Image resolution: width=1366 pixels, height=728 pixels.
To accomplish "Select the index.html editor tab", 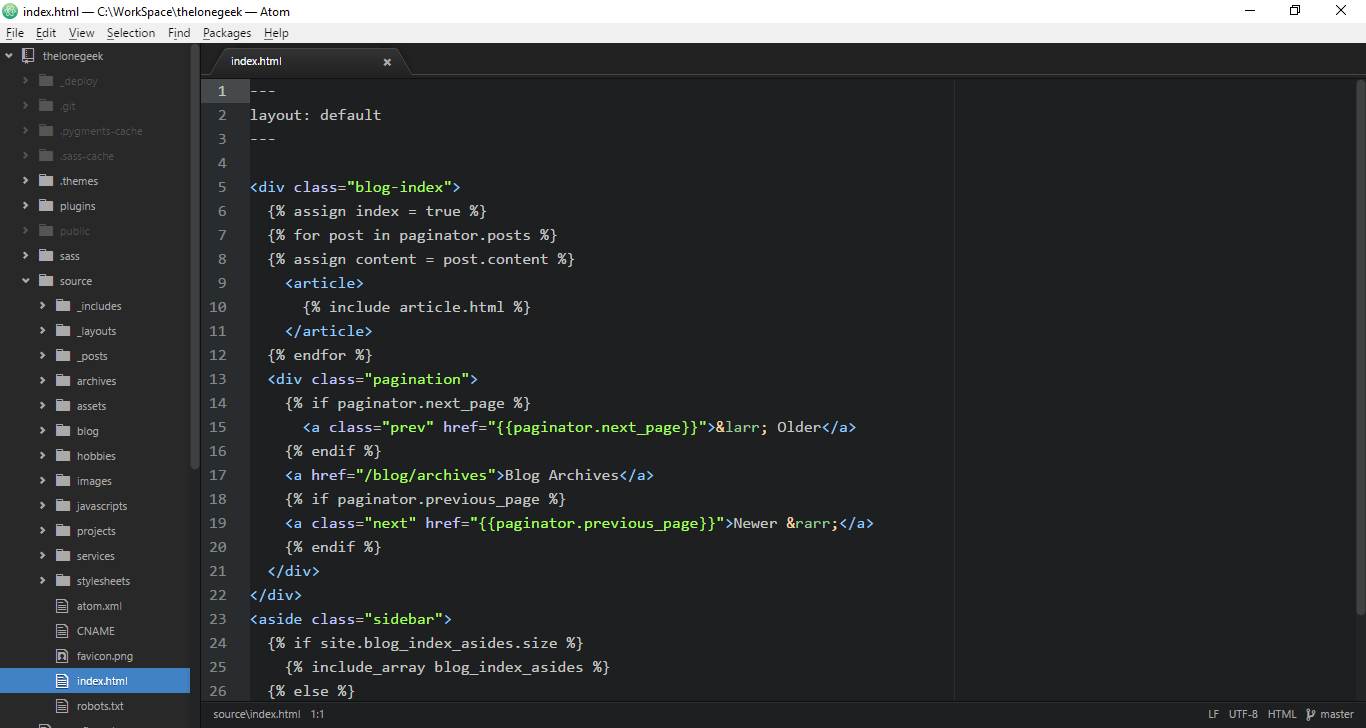I will click(x=256, y=60).
